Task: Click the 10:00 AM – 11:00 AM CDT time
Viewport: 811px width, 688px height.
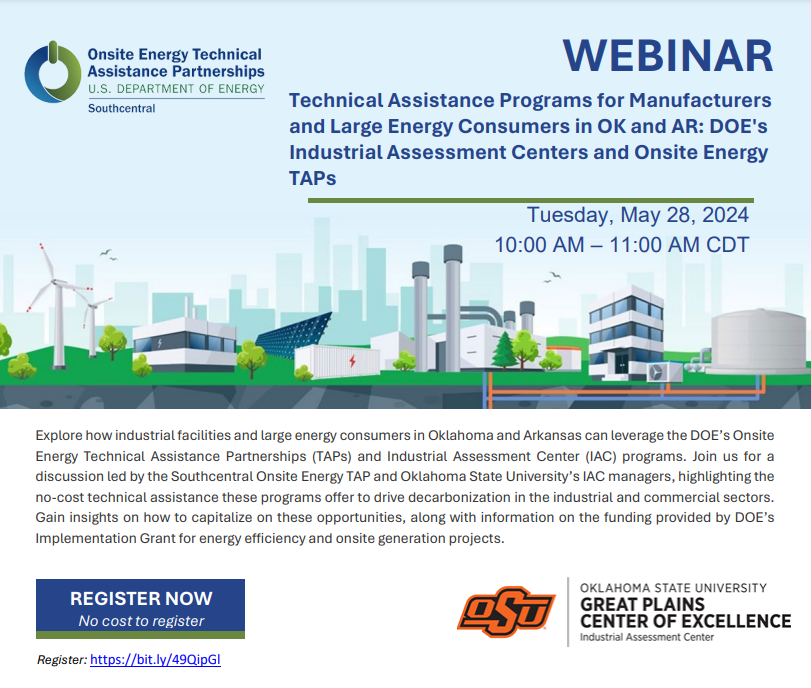Action: pyautogui.click(x=621, y=245)
